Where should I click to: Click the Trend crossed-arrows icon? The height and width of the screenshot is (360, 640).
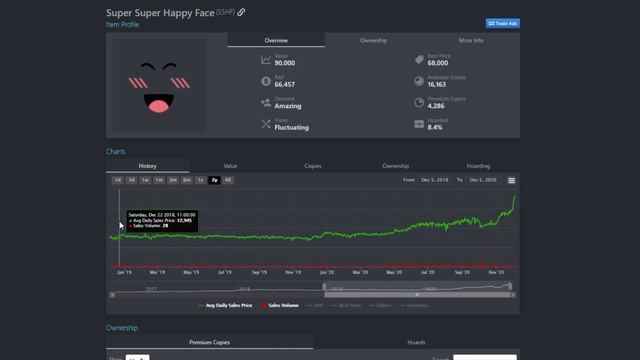[x=266, y=124]
